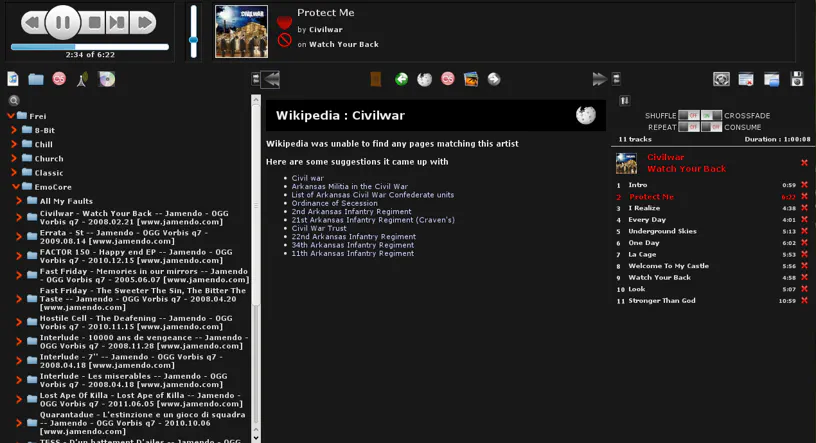Open the 'Civil war' suggestion link
Image resolution: width=816 pixels, height=443 pixels.
click(308, 178)
